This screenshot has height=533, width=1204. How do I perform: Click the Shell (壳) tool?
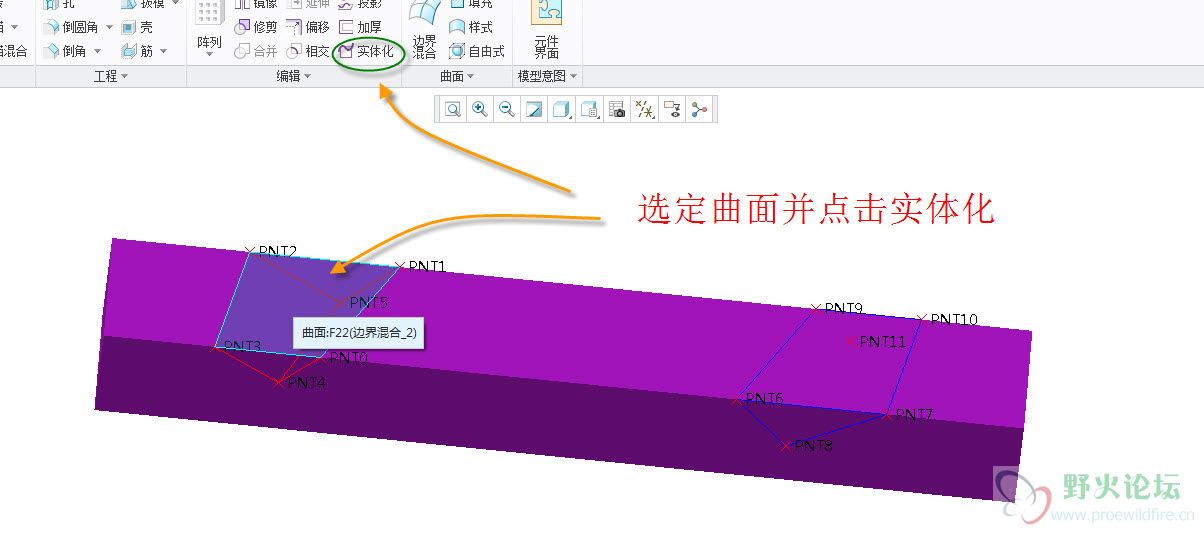(137, 27)
